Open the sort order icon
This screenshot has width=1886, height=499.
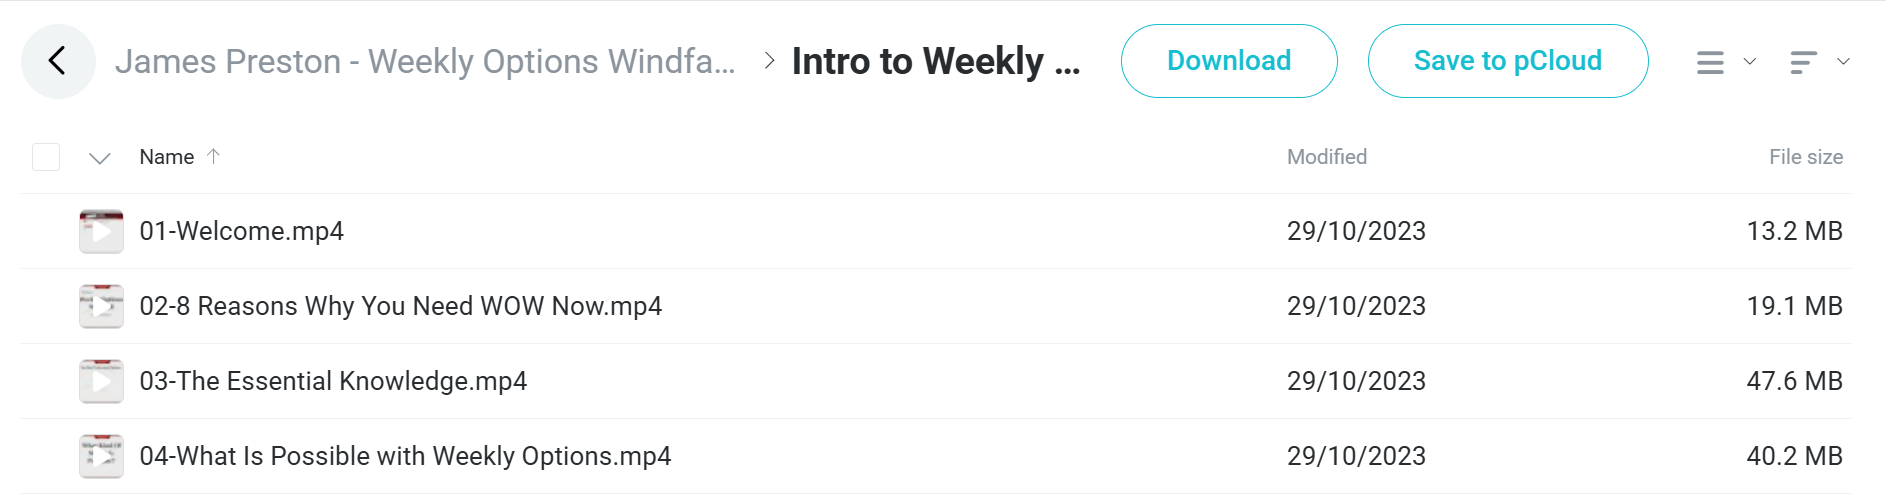(1803, 62)
